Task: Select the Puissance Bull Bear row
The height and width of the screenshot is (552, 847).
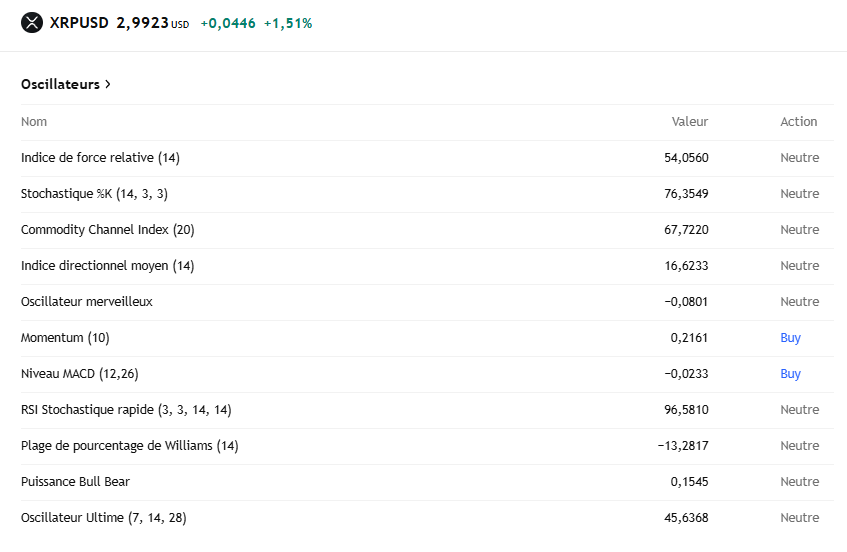Action: coord(75,482)
